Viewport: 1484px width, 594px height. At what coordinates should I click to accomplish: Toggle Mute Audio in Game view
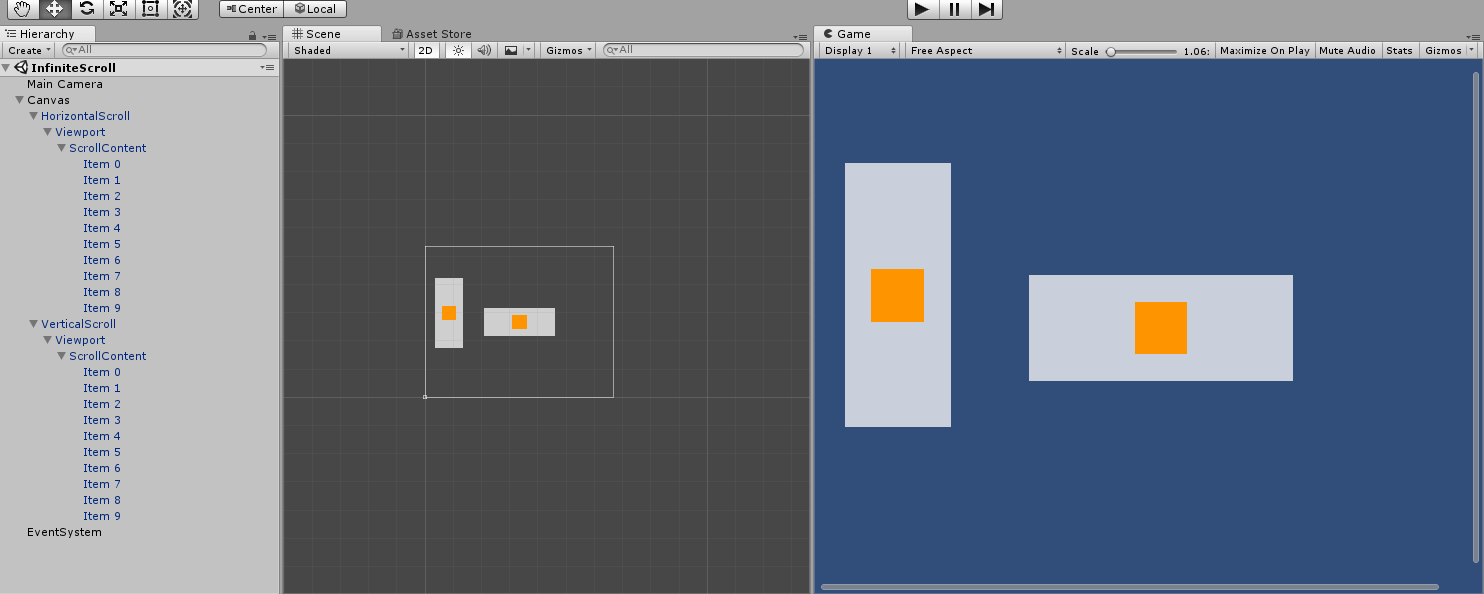coord(1347,50)
